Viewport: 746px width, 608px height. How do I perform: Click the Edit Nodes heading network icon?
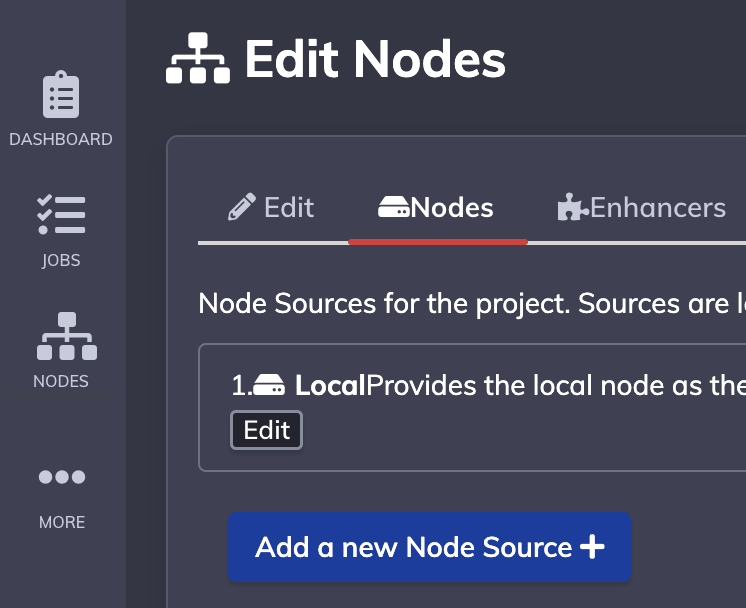(198, 58)
